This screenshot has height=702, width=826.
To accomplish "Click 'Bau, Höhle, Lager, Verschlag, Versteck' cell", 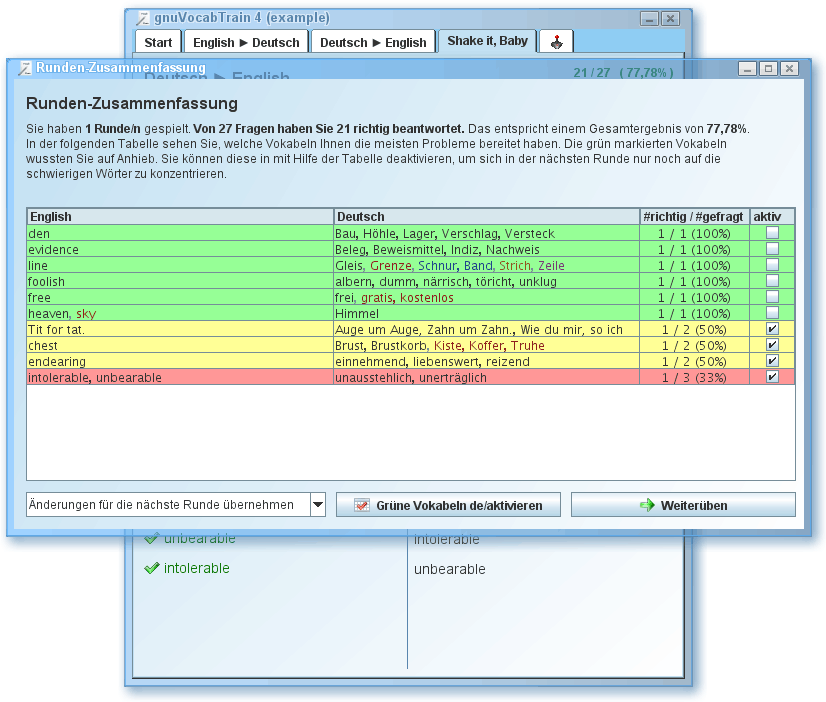I will click(487, 233).
